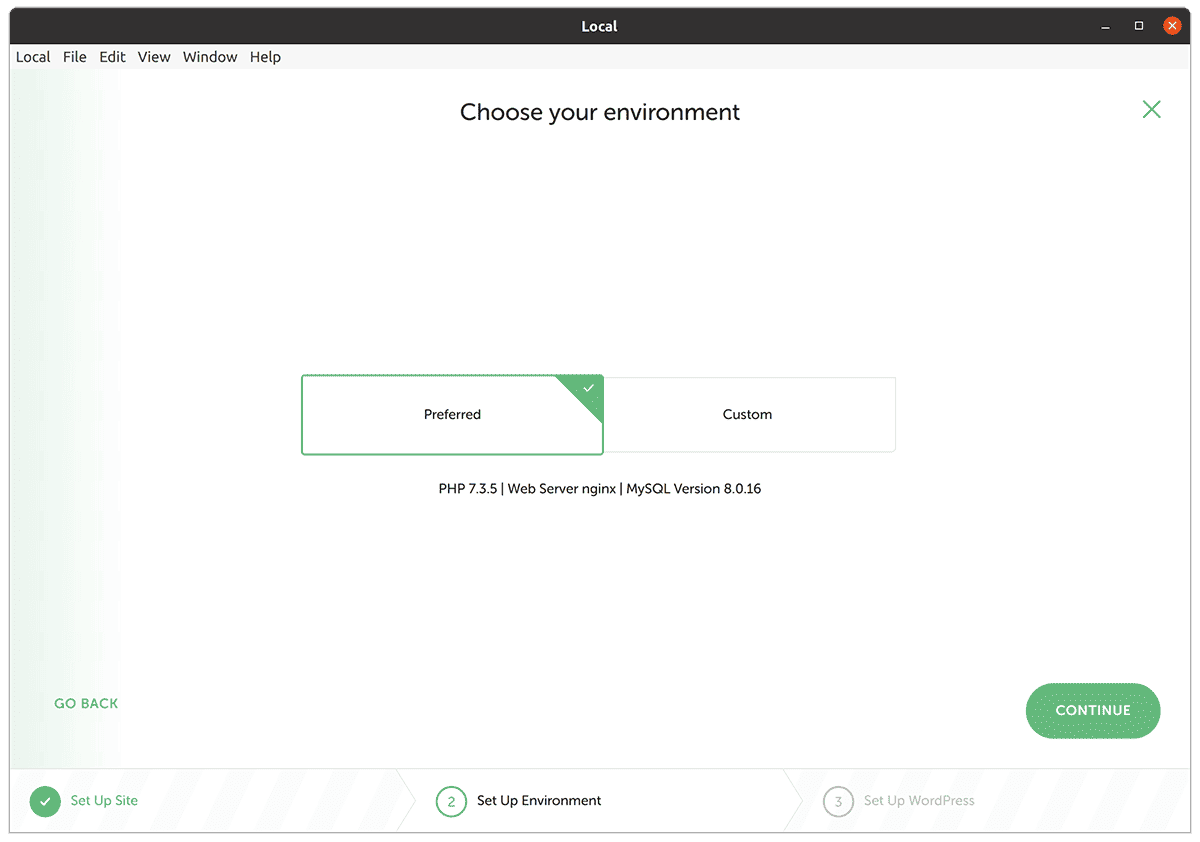The image size is (1200, 842).
Task: Select the Preferred environment option
Action: tap(452, 415)
